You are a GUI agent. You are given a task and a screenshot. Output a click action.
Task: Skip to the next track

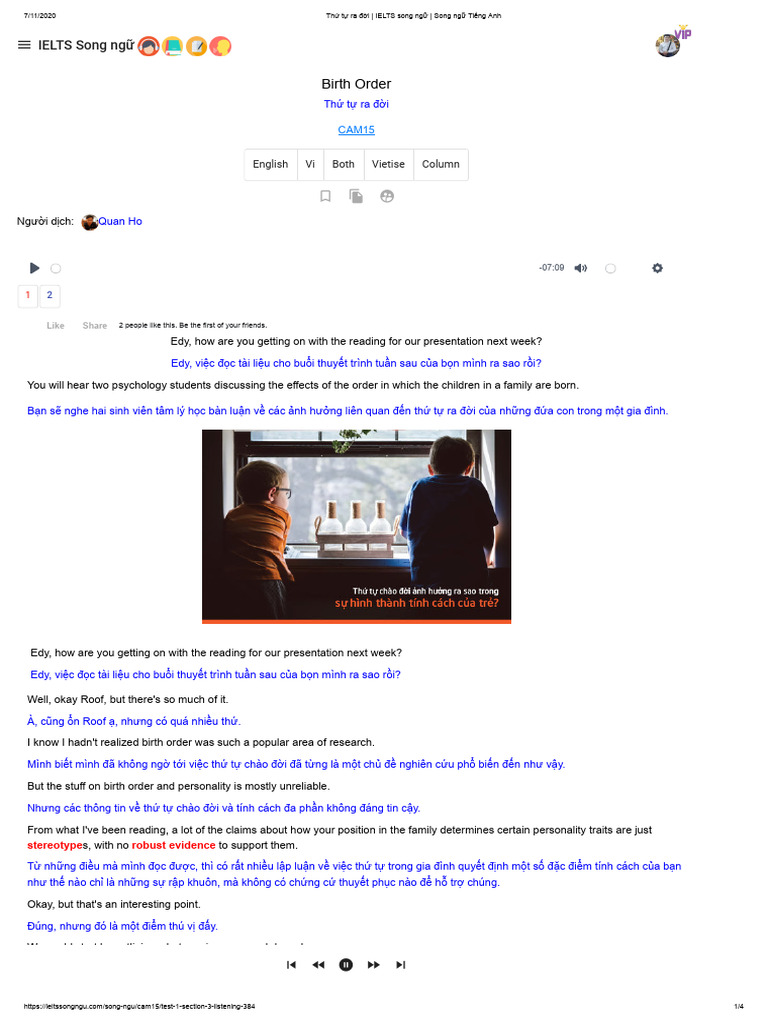[x=400, y=965]
